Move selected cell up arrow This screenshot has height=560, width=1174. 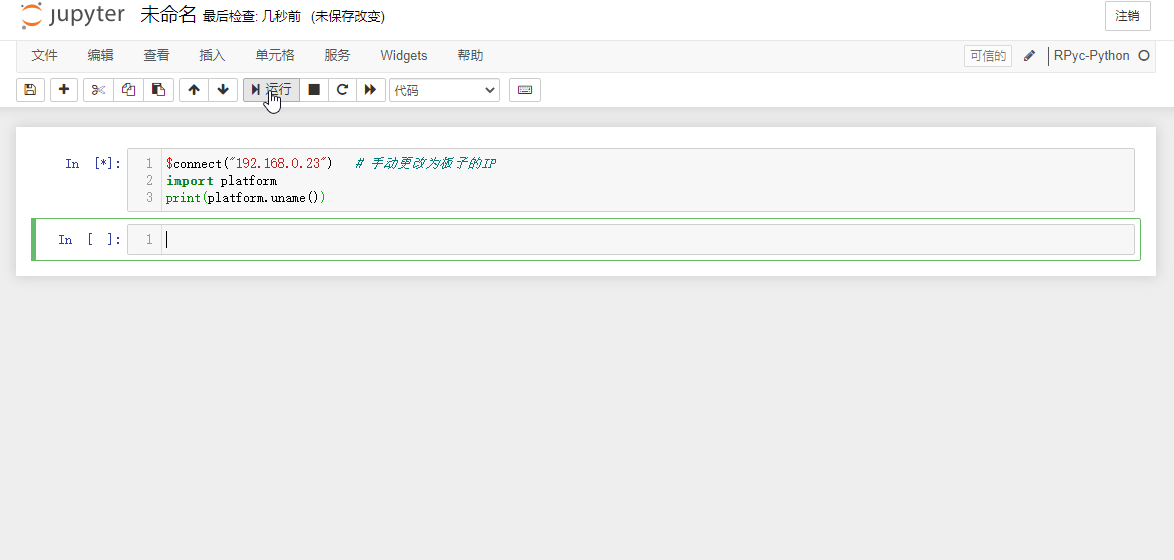click(194, 90)
